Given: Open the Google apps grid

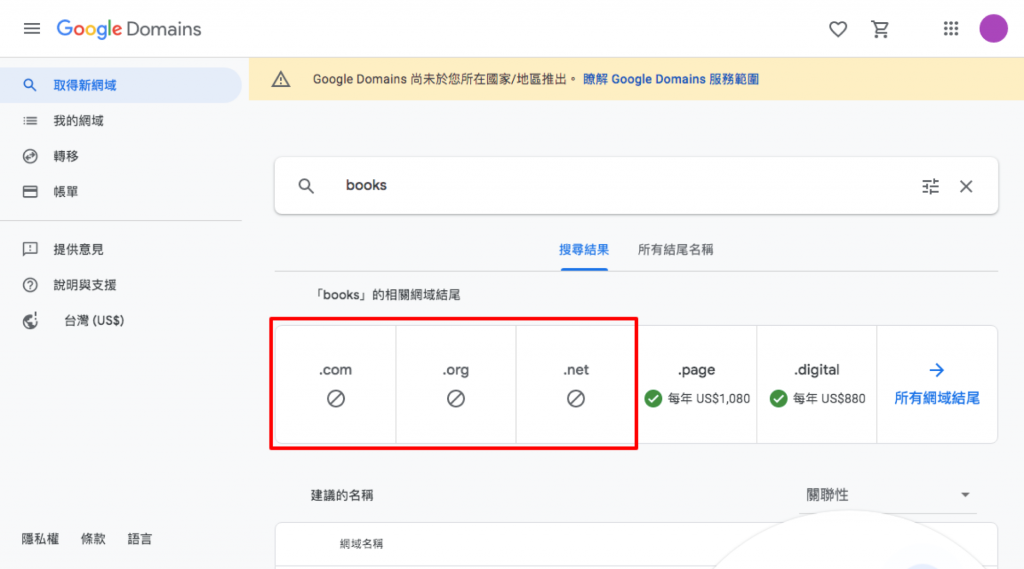Looking at the screenshot, I should click(951, 29).
